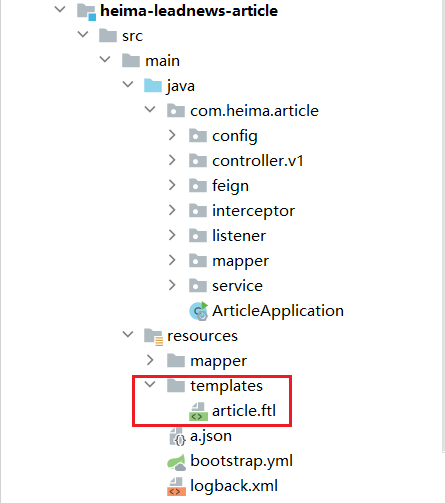Image resolution: width=445 pixels, height=503 pixels.
Task: Select the service package label
Action: [x=237, y=286]
